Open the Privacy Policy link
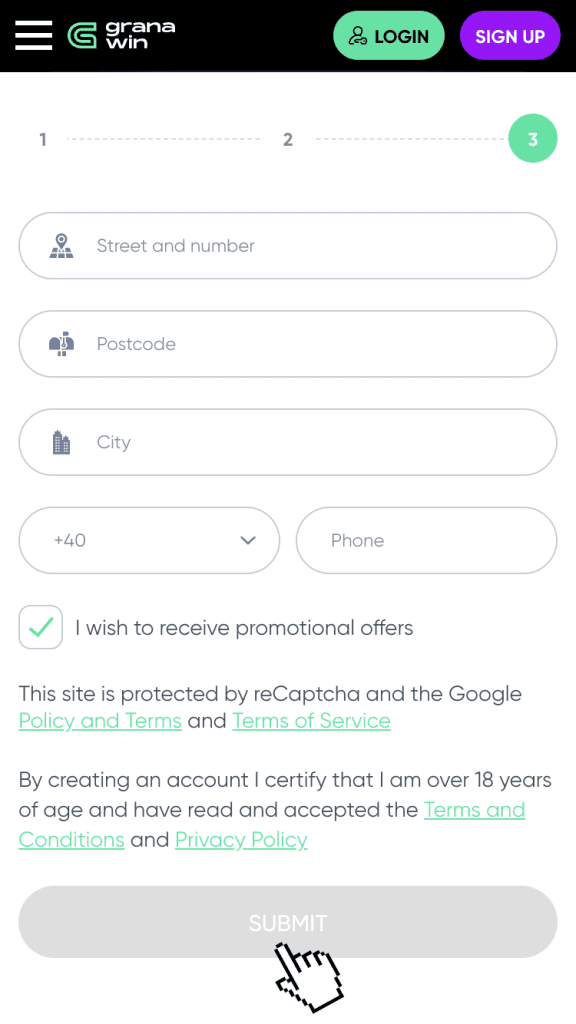This screenshot has height=1024, width=576. pos(242,839)
